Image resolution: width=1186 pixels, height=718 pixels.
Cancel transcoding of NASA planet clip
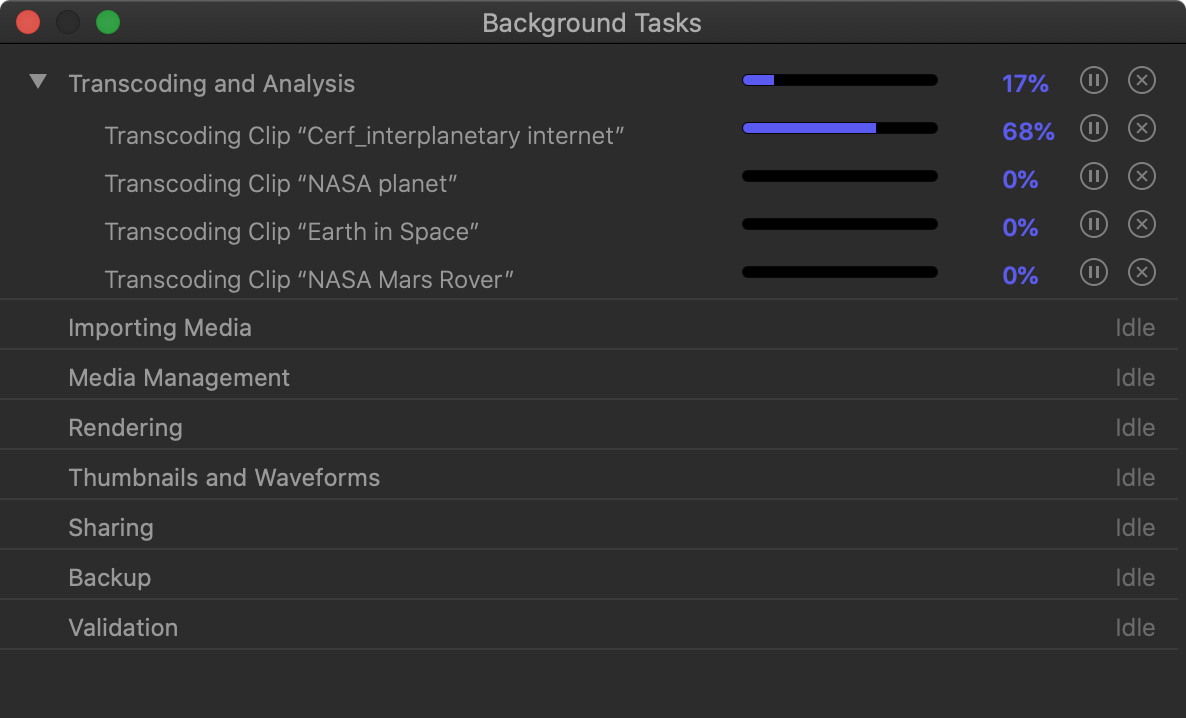point(1142,176)
